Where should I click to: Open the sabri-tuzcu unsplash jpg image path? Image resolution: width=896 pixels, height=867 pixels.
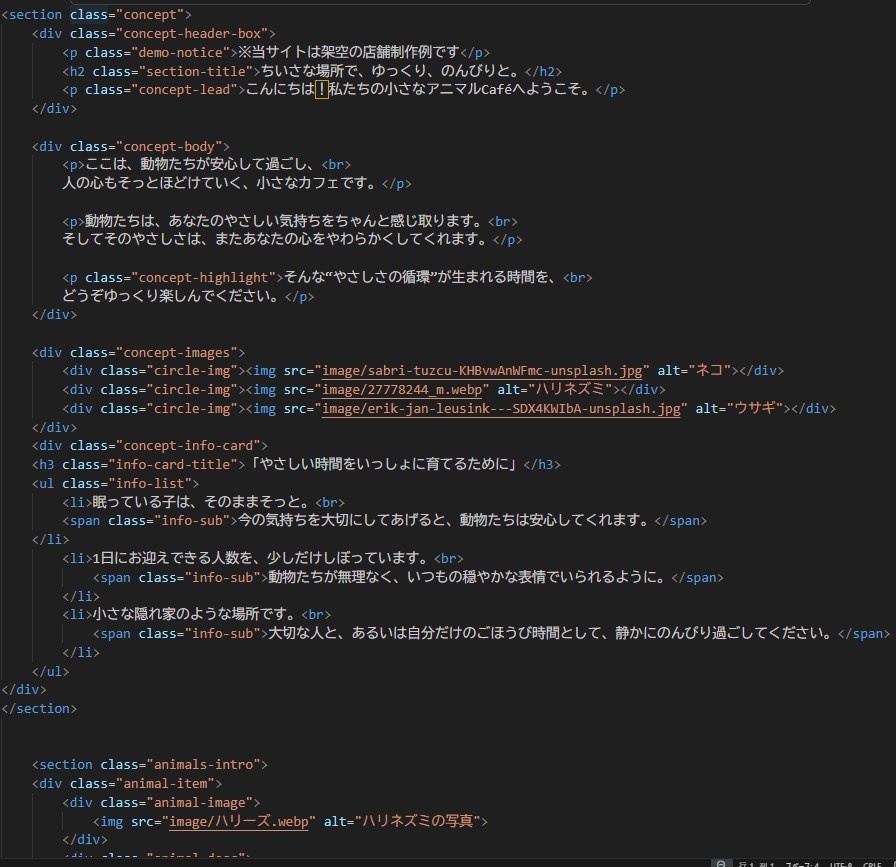[484, 370]
